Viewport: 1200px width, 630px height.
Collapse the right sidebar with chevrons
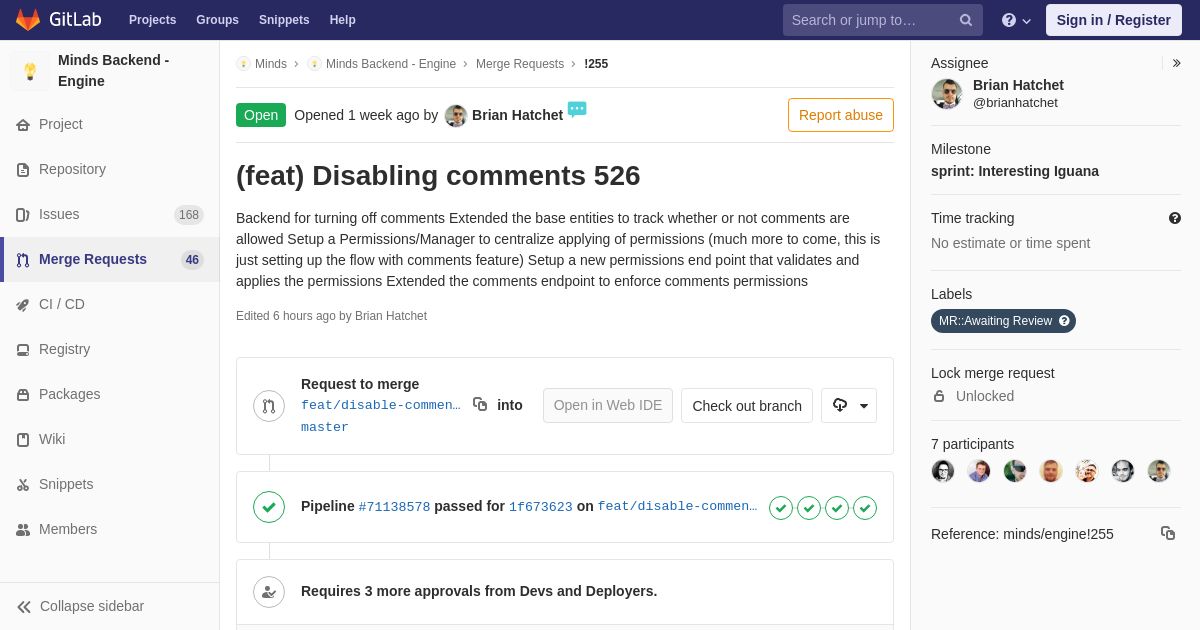point(1176,63)
